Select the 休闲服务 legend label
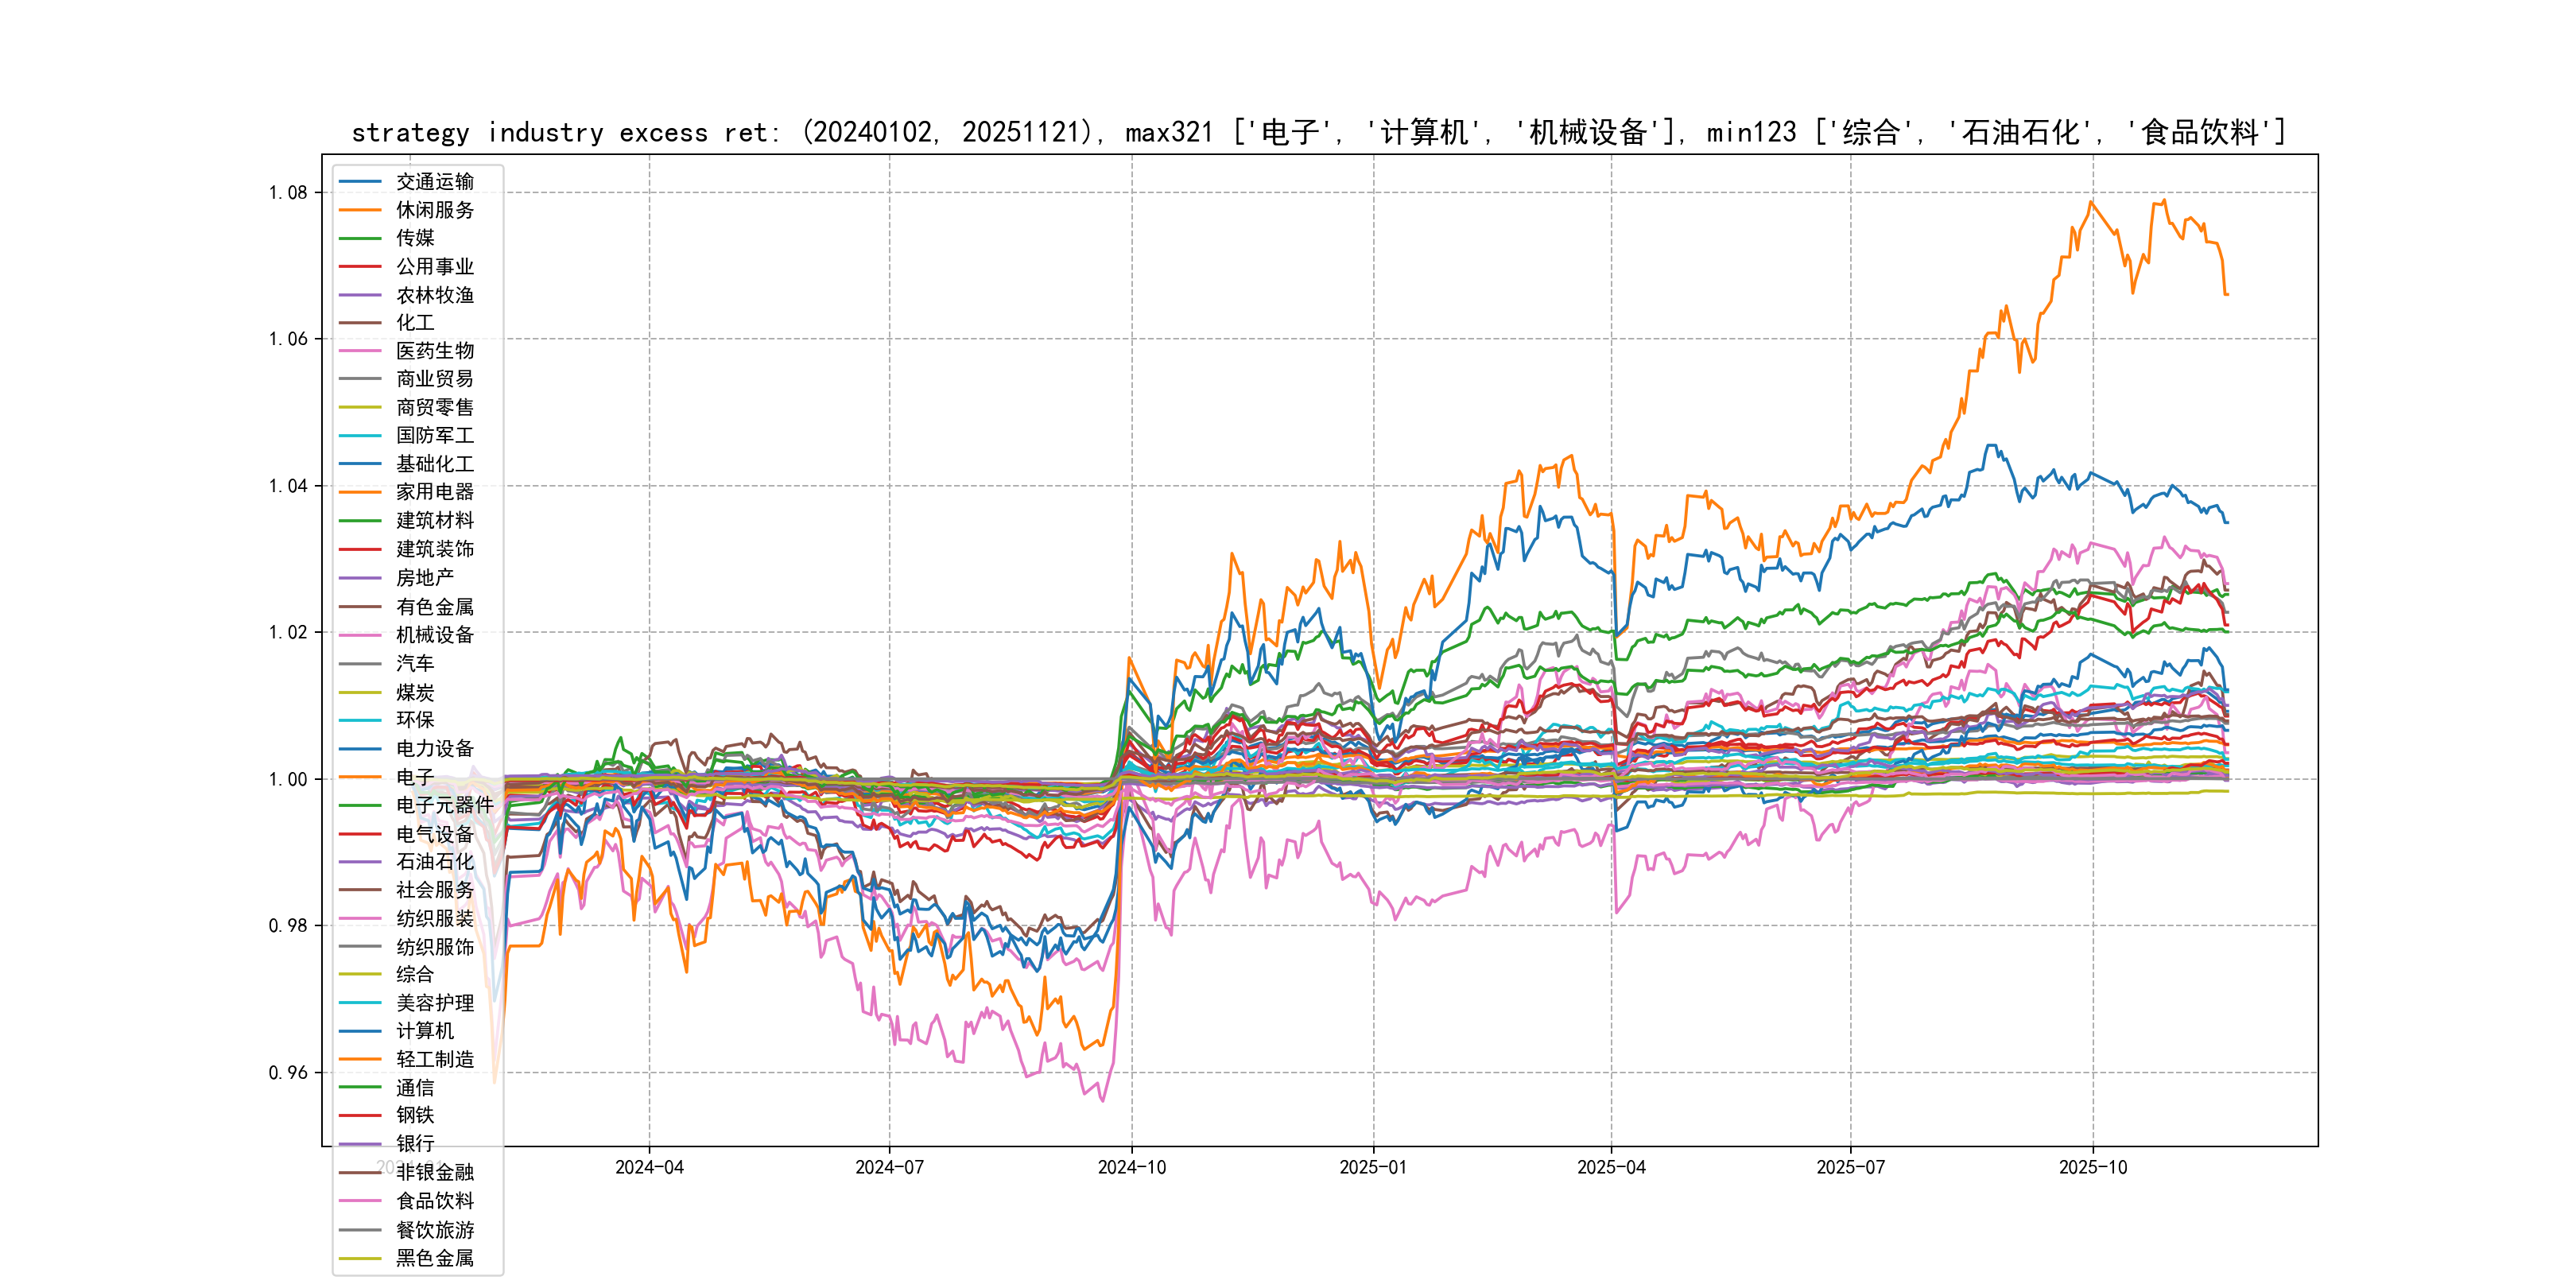The height and width of the screenshot is (1288, 2576). pyautogui.click(x=434, y=210)
